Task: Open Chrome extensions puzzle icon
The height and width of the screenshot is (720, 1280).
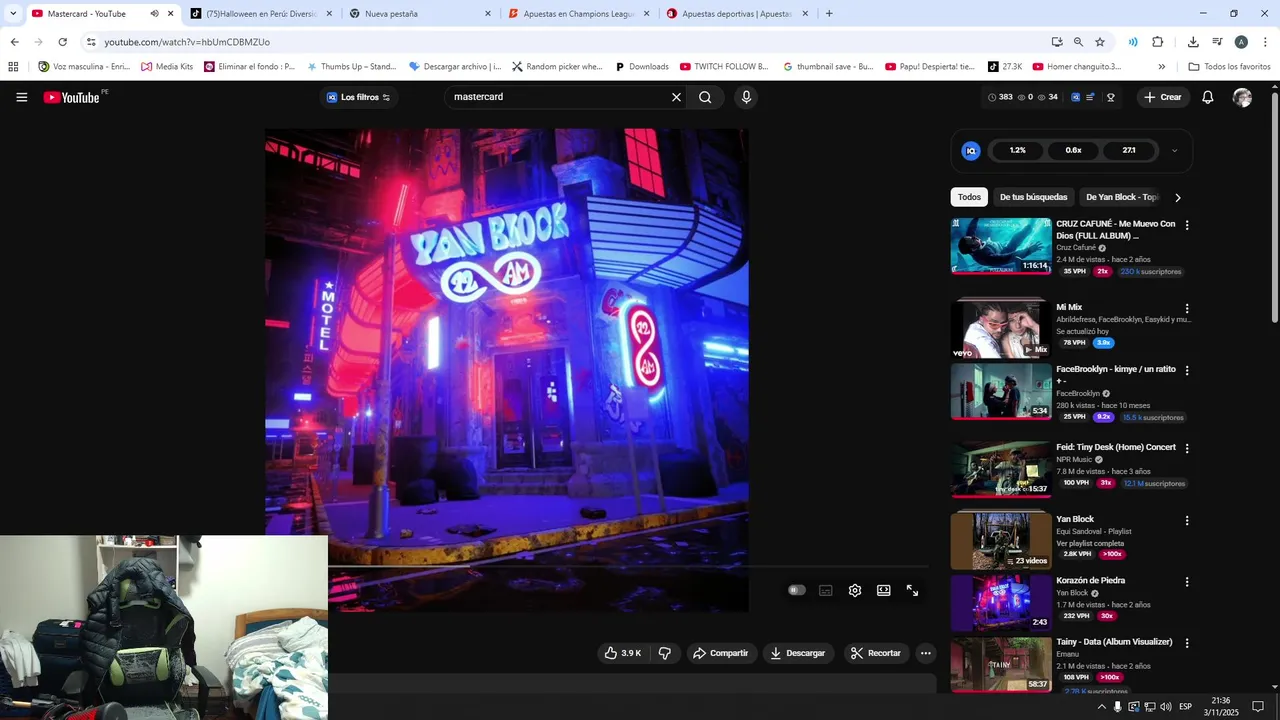Action: point(1158,42)
